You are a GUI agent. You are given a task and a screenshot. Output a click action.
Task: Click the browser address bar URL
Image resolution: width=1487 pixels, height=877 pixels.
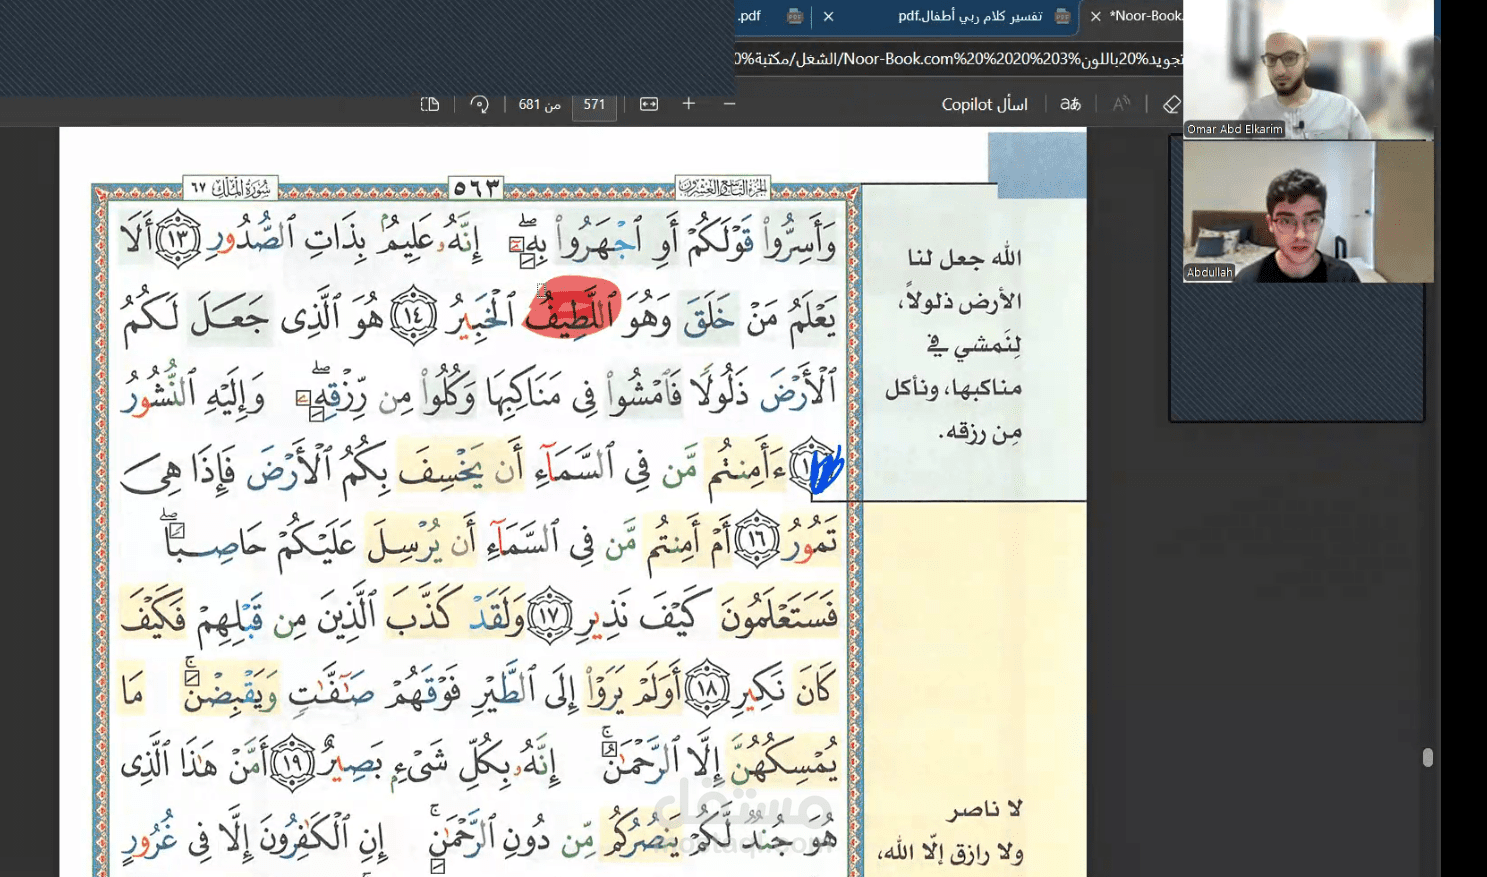tap(960, 59)
